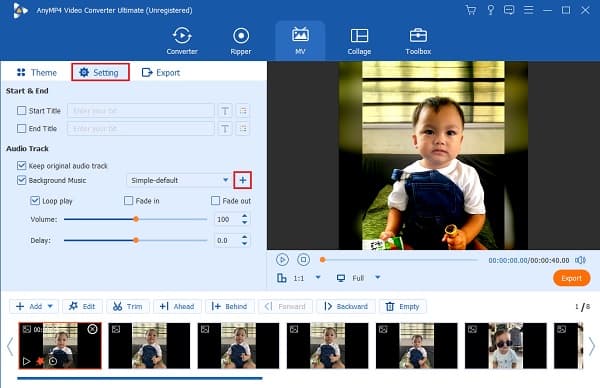Mute preview with speaker icon
This screenshot has height=388, width=600.
click(580, 260)
